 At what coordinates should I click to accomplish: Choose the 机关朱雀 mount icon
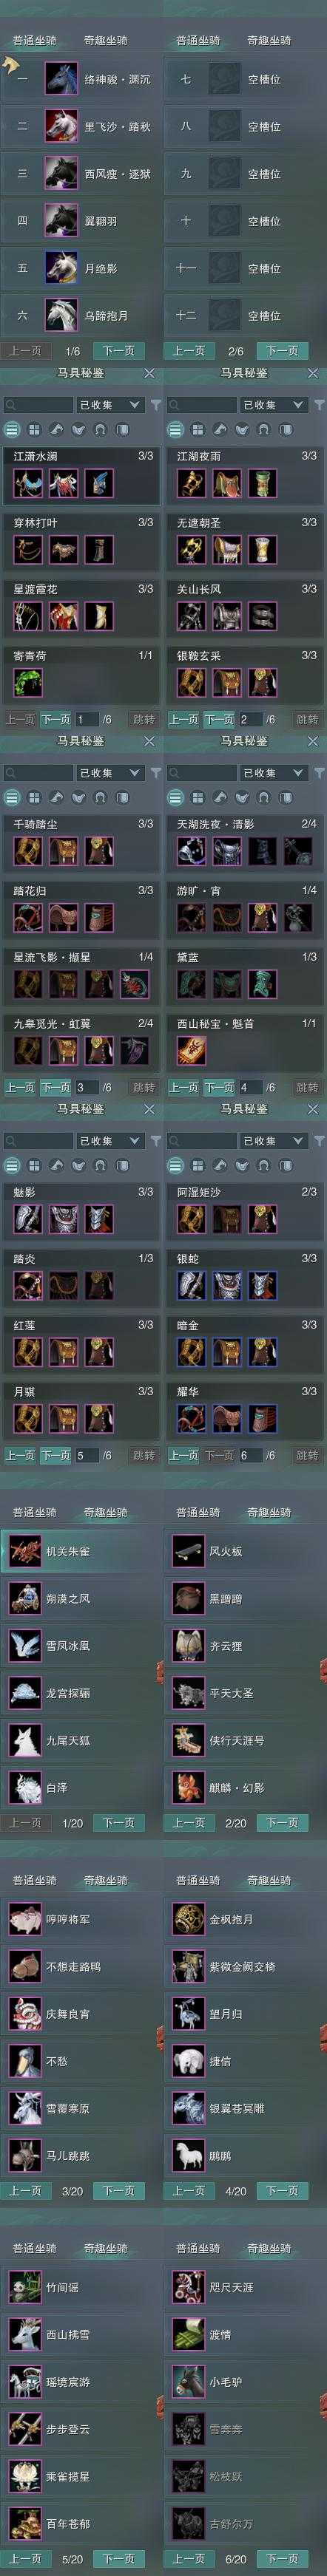tap(24, 1551)
